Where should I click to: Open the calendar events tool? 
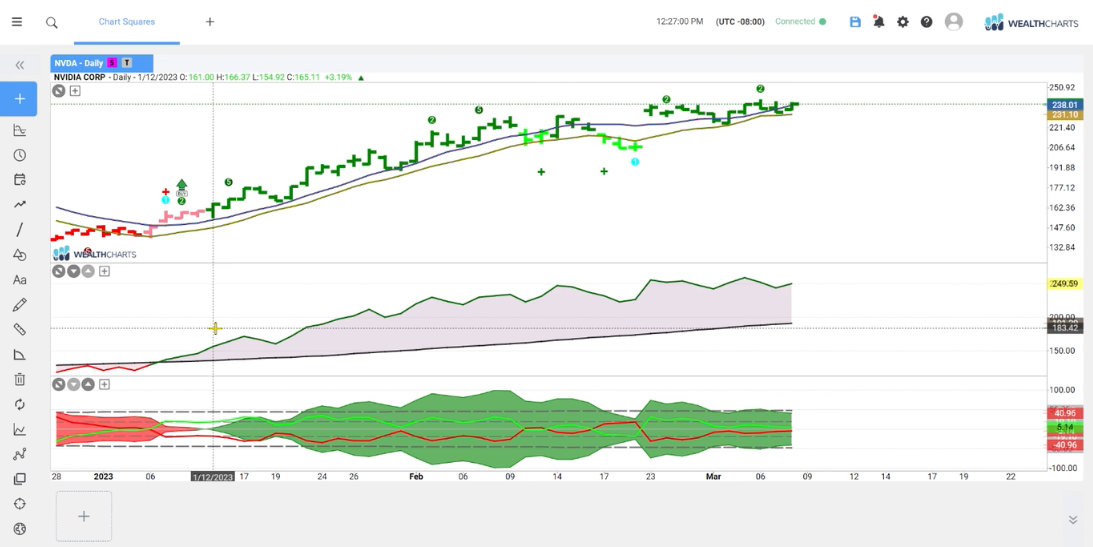(x=20, y=180)
